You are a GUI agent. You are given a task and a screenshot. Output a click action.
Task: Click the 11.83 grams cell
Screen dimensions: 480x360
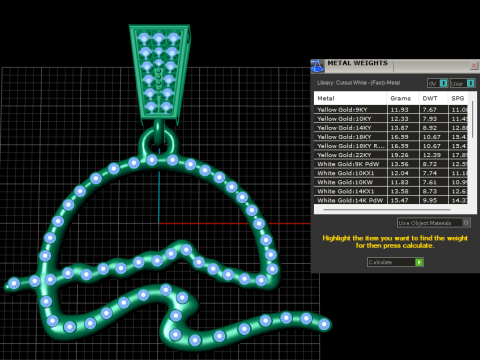tap(403, 182)
